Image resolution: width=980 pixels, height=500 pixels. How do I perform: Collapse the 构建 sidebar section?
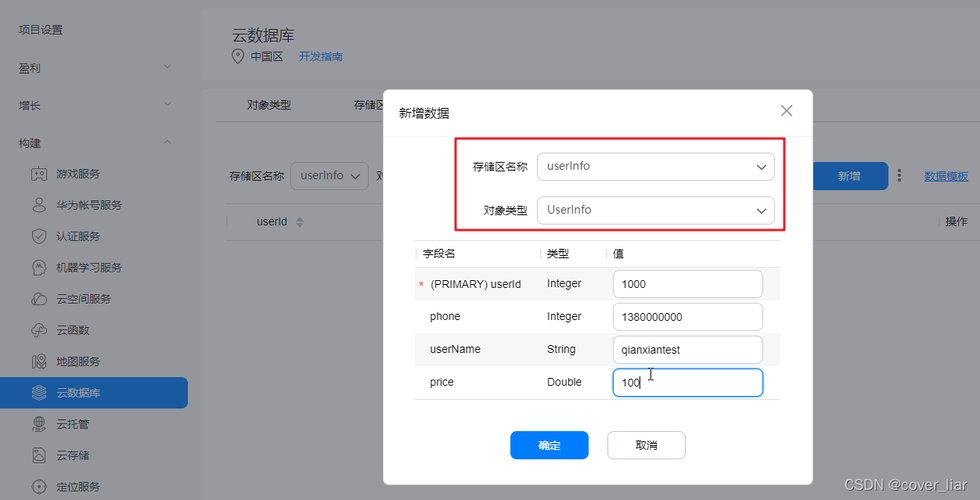(168, 142)
